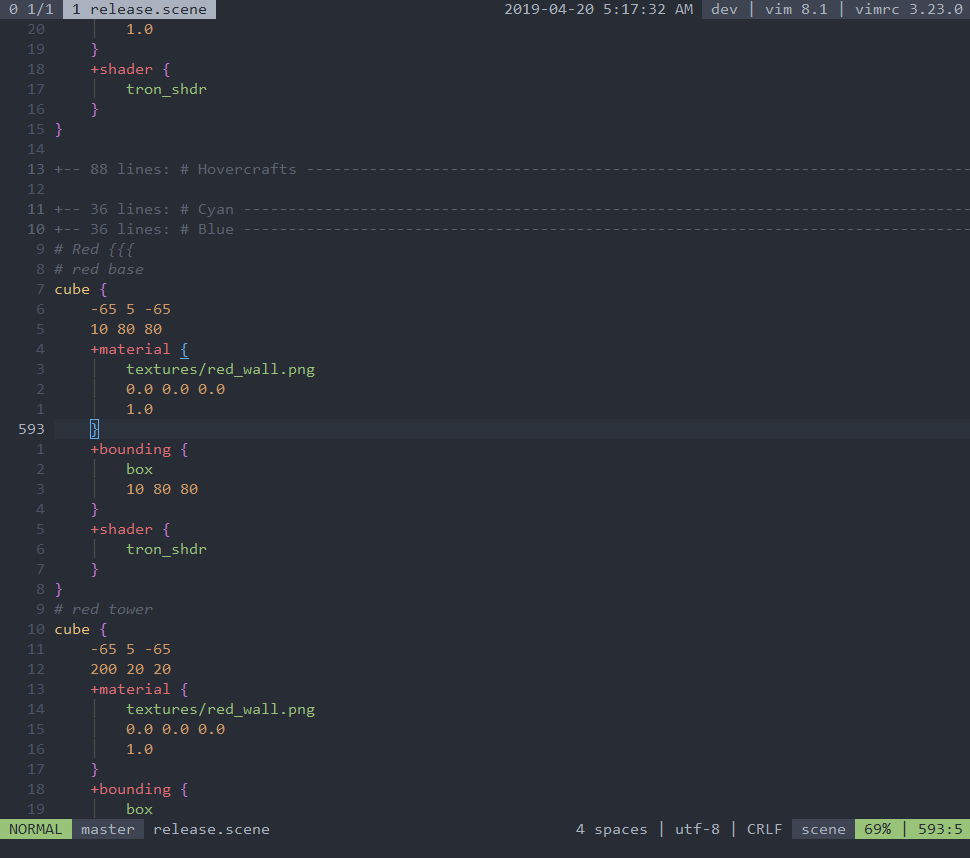Screen dimensions: 970x858
Task: Click the 'cube {' line under red base
Action: (81, 290)
